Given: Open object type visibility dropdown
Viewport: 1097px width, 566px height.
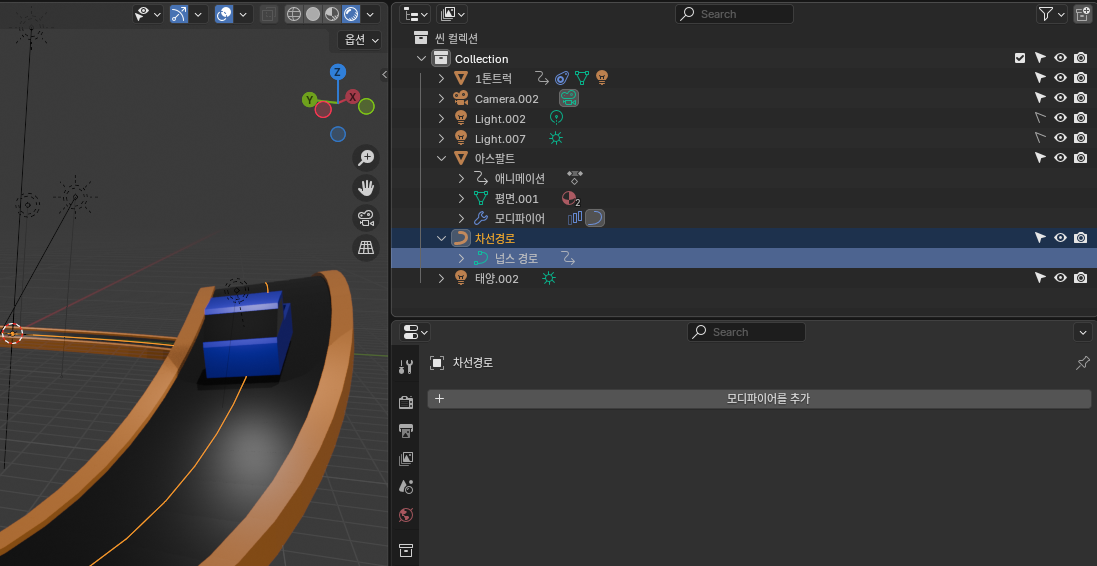Looking at the screenshot, I should (148, 14).
